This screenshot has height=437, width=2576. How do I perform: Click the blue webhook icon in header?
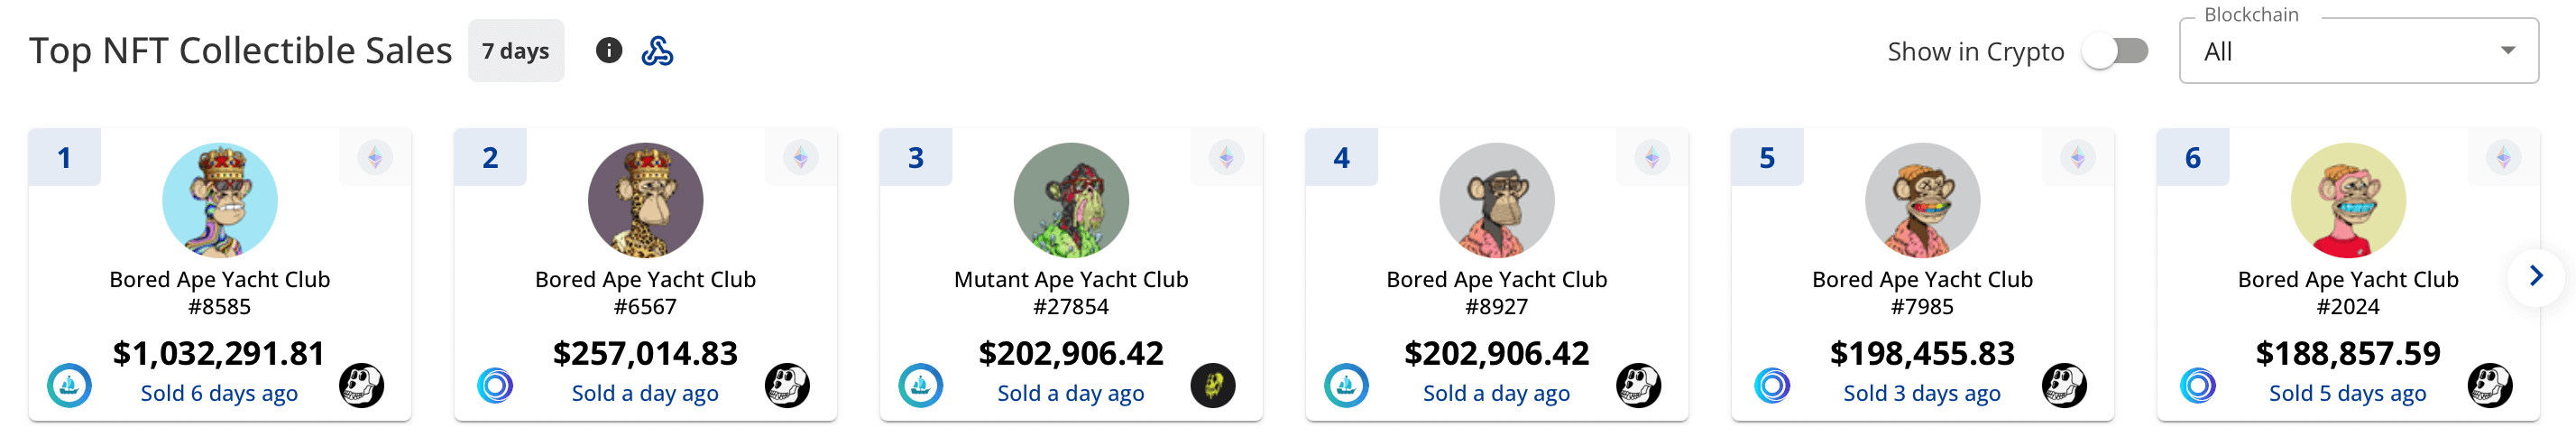pyautogui.click(x=657, y=51)
